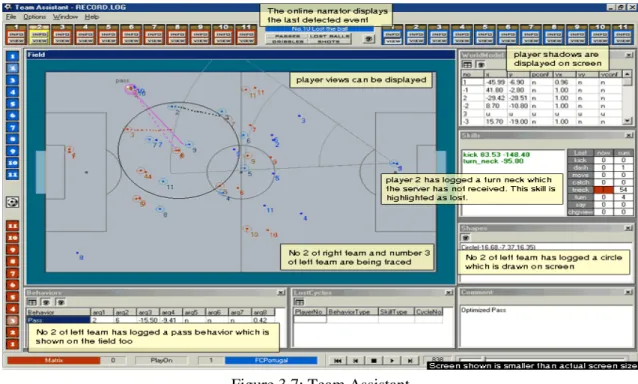The width and height of the screenshot is (638, 384).
Task: Click INFO for red team player 1
Action: [16, 35]
